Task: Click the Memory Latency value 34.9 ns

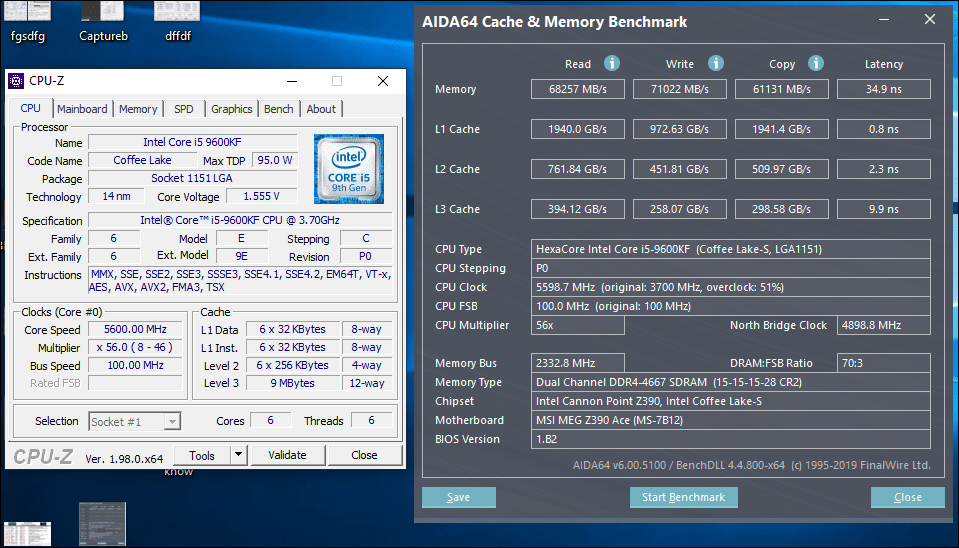Action: pos(884,89)
